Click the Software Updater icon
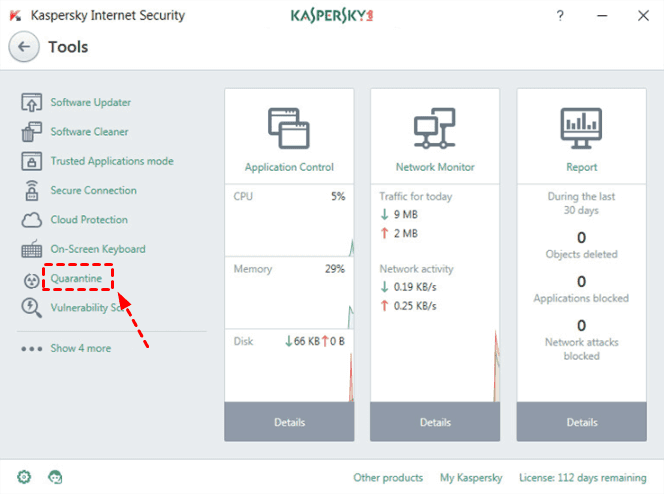Image resolution: width=664 pixels, height=494 pixels. [31, 103]
